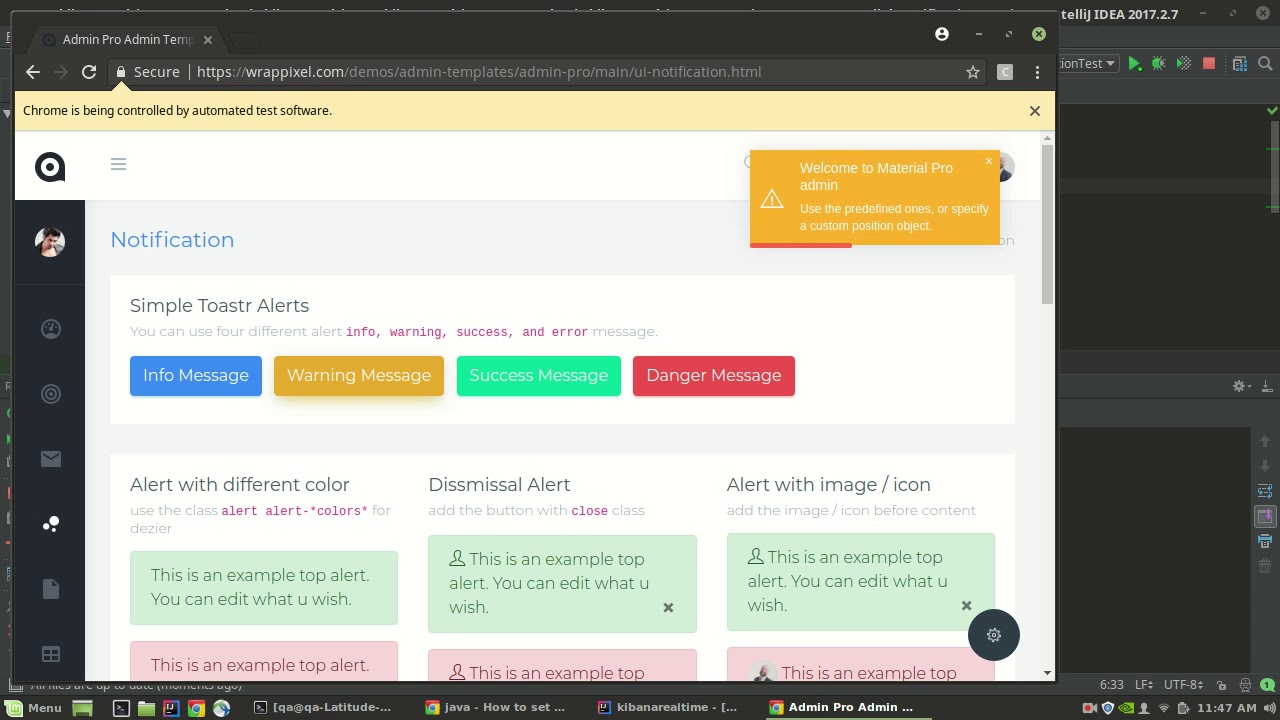Open terminal launcher in taskbar
The image size is (1280, 720).
[121, 708]
